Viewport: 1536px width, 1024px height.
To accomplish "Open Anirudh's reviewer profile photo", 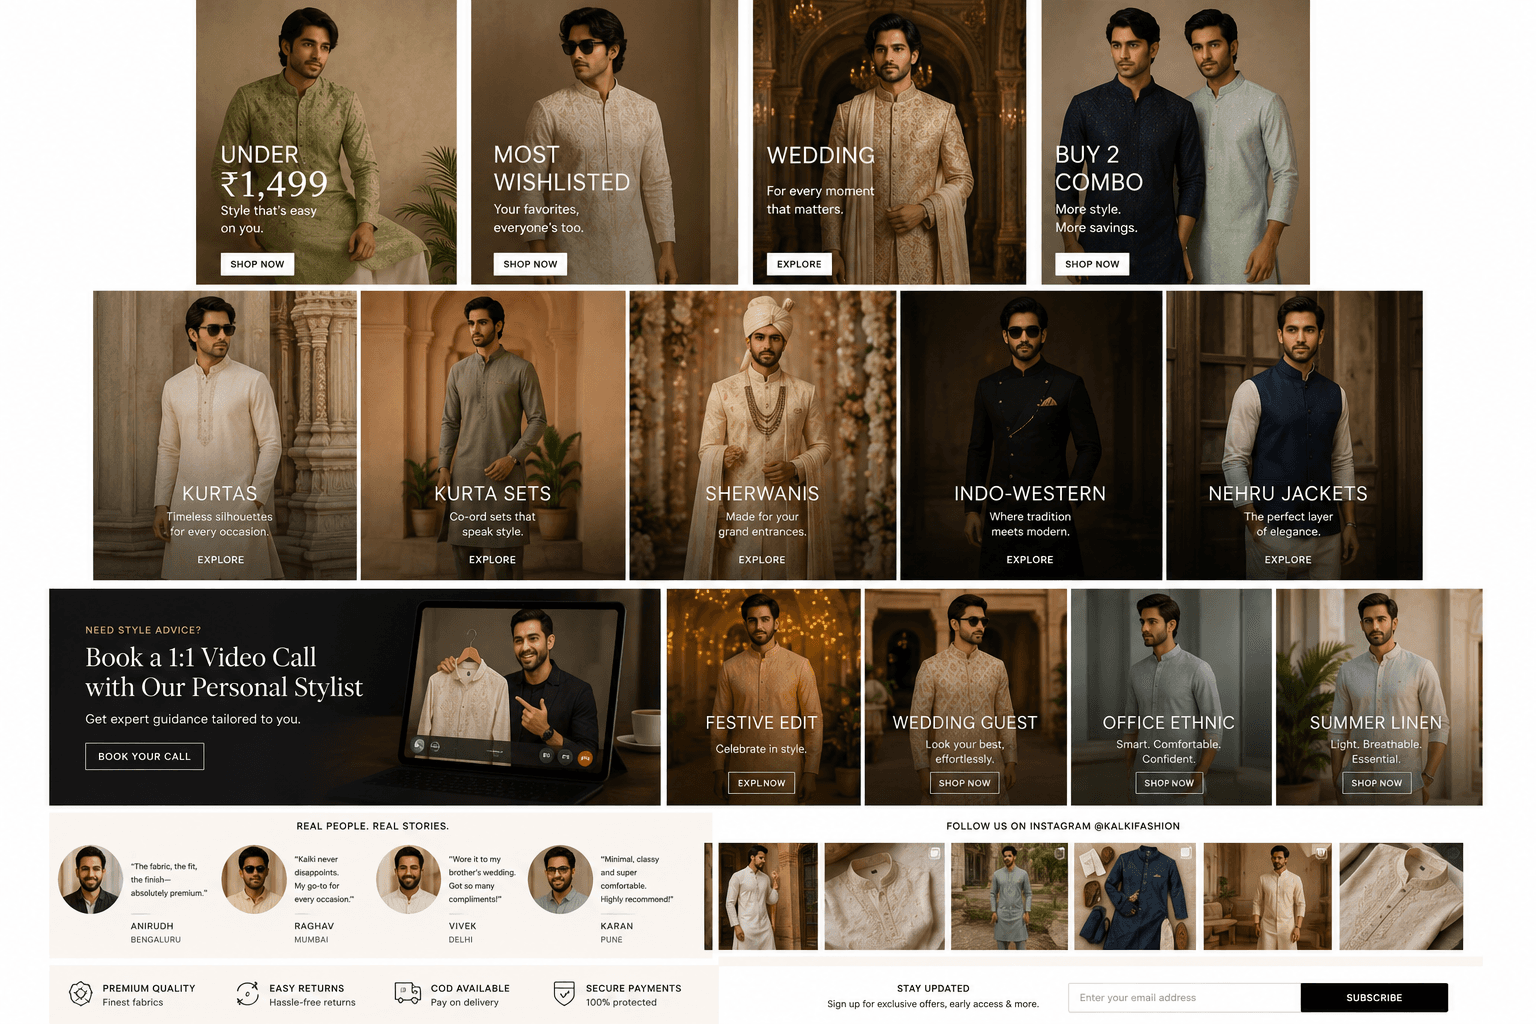I will coord(90,880).
